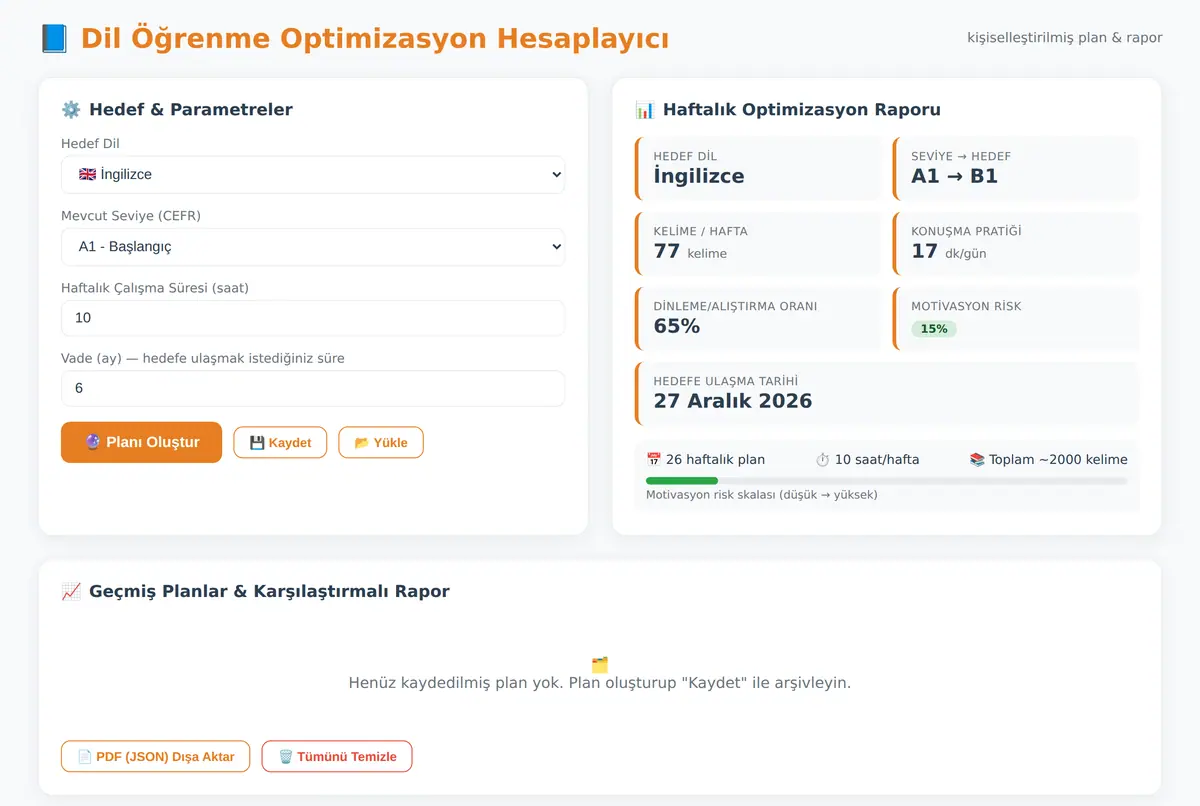
Task: Click the motivasyon risk progress bar
Action: (x=887, y=481)
